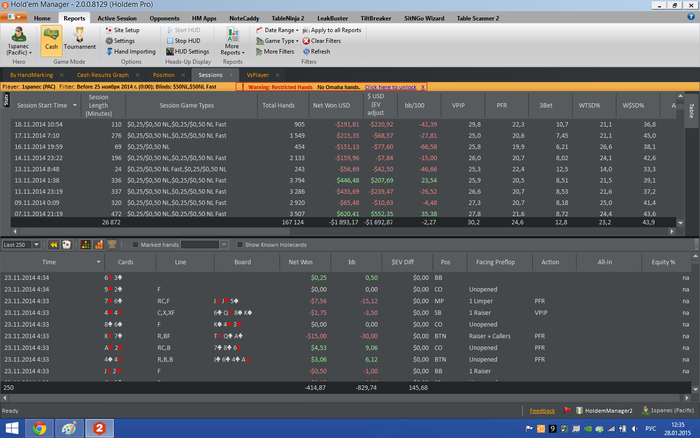Select the hand with -$15,00 net won
The height and width of the screenshot is (438, 700).
[346, 336]
